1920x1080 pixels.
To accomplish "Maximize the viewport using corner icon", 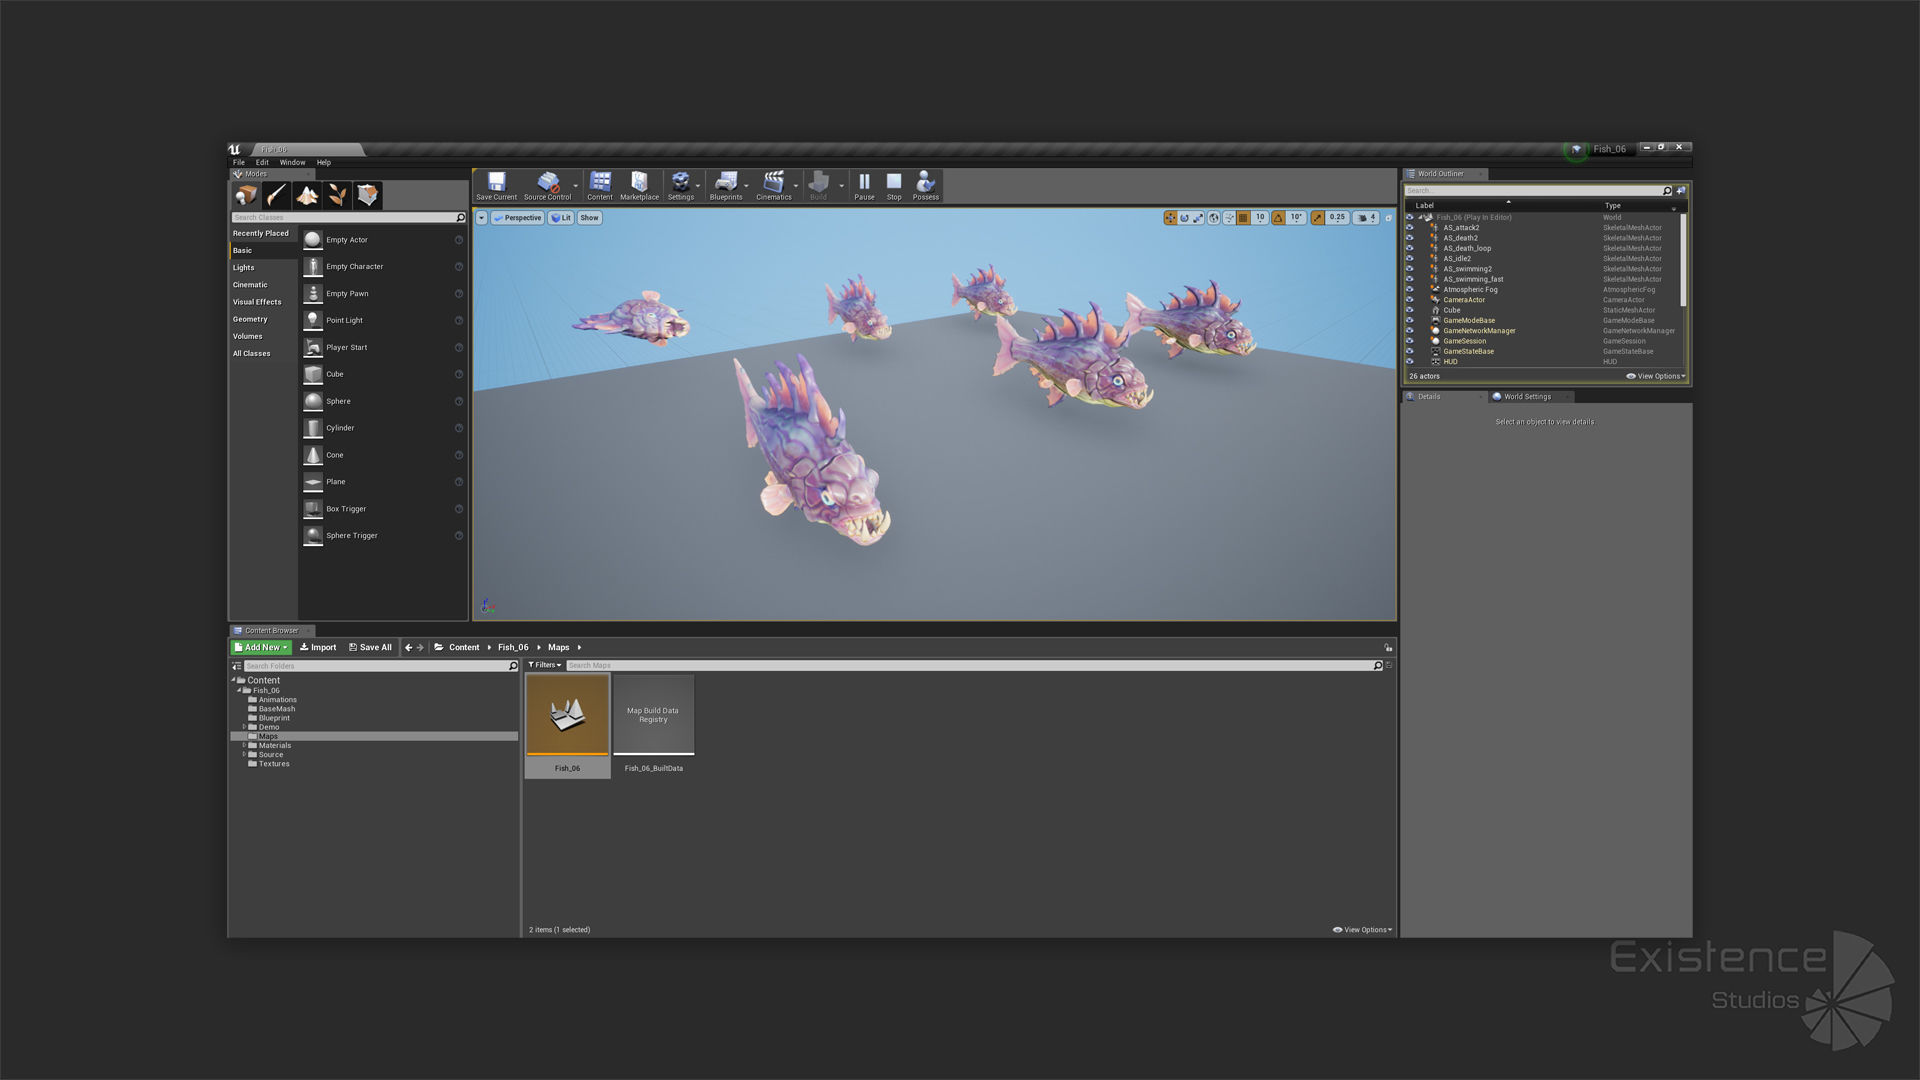I will [x=1388, y=218].
